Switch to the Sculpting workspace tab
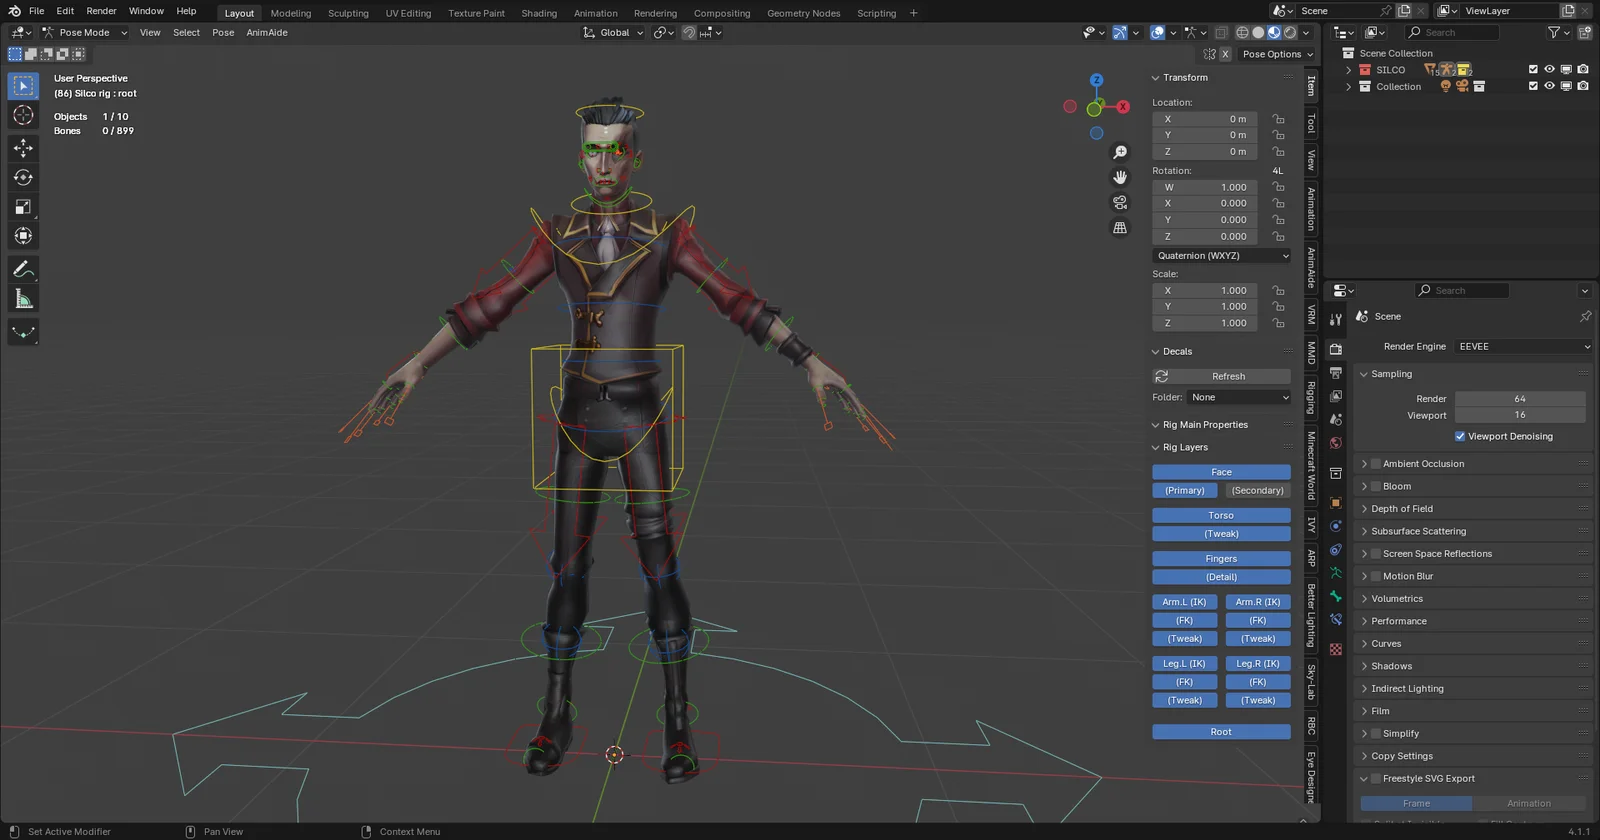The height and width of the screenshot is (840, 1600). click(x=348, y=13)
